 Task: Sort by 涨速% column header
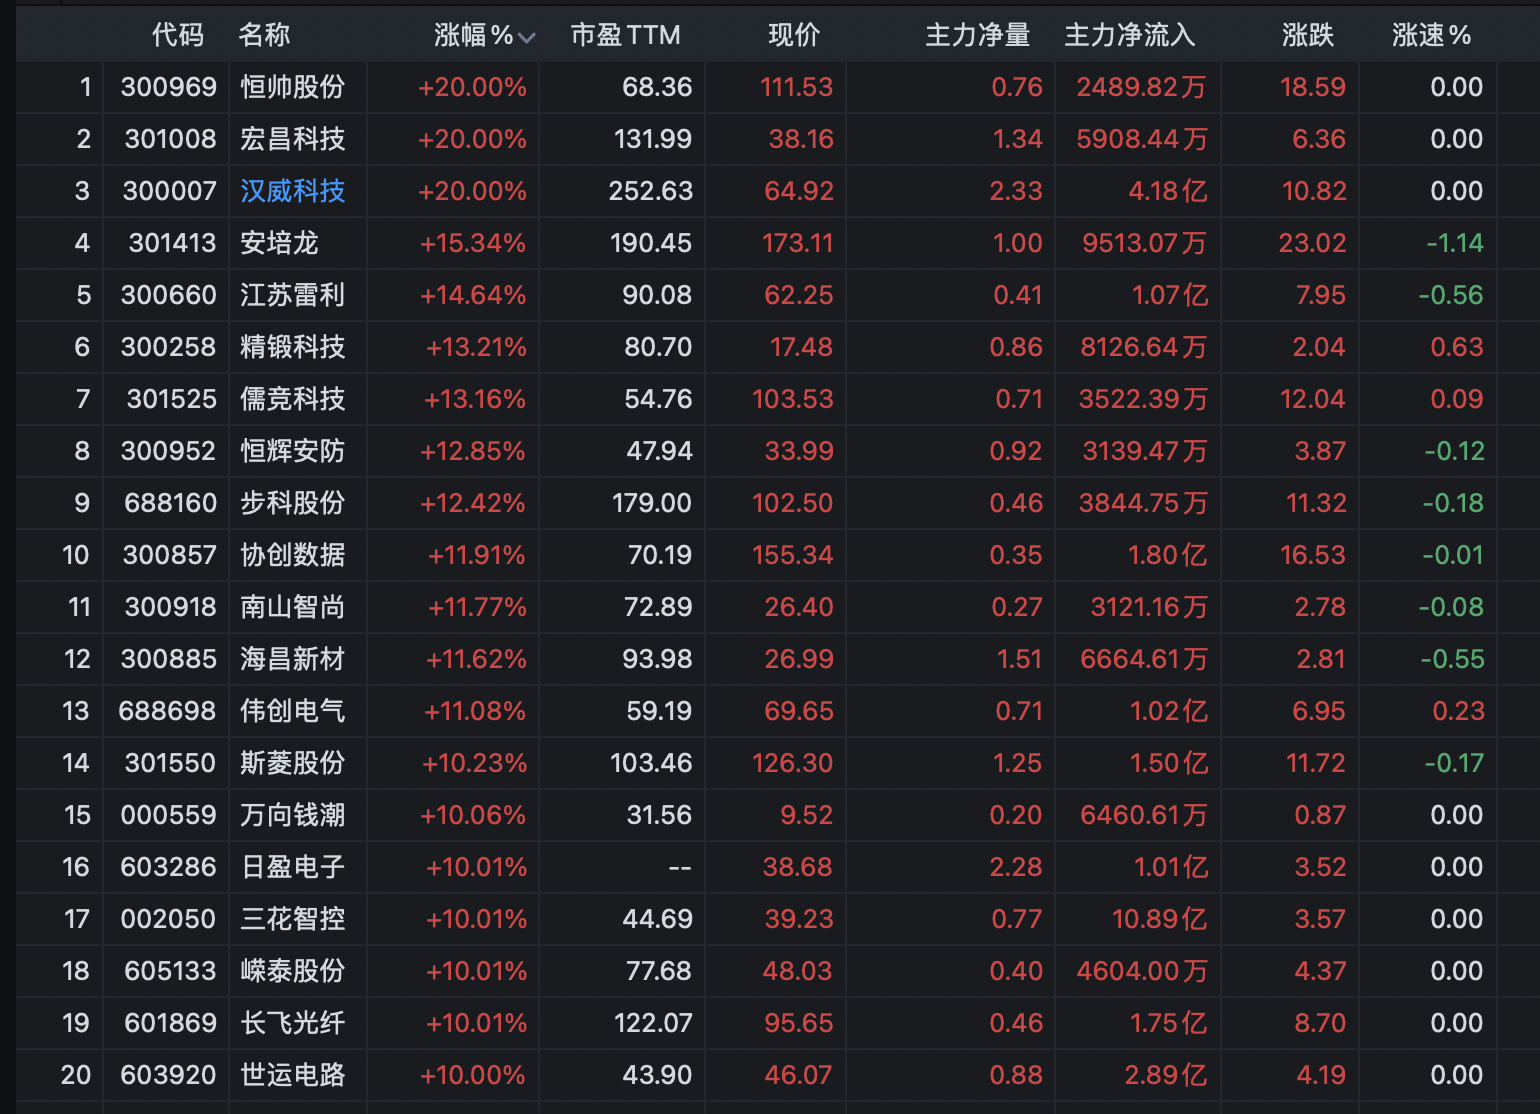point(1431,35)
